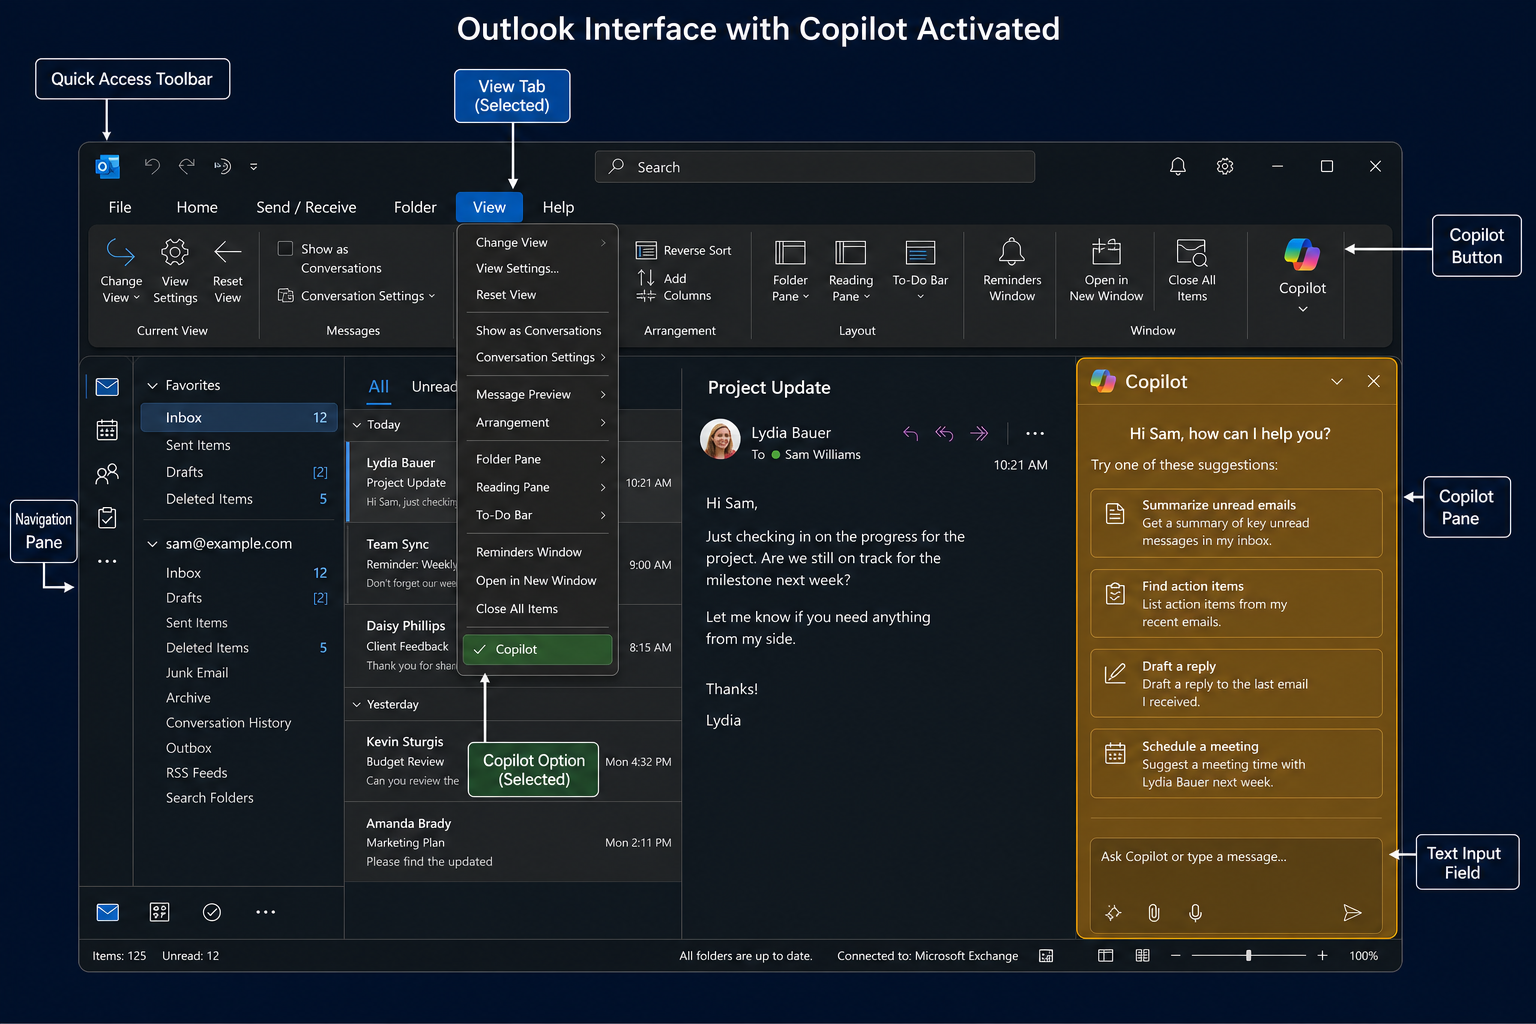Collapse the Copilot pane with chevron

[1337, 381]
